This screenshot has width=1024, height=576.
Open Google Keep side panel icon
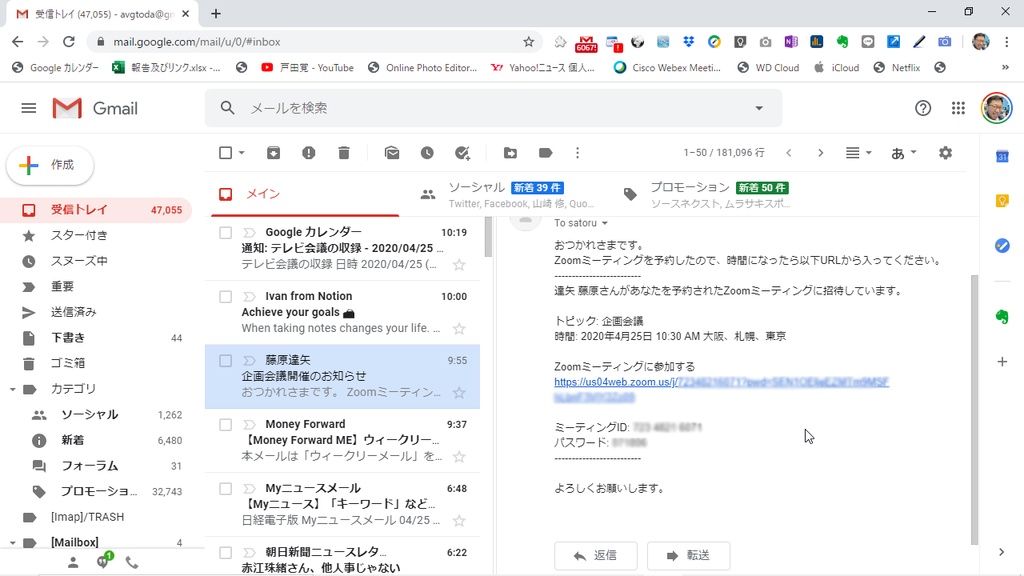pos(1002,201)
